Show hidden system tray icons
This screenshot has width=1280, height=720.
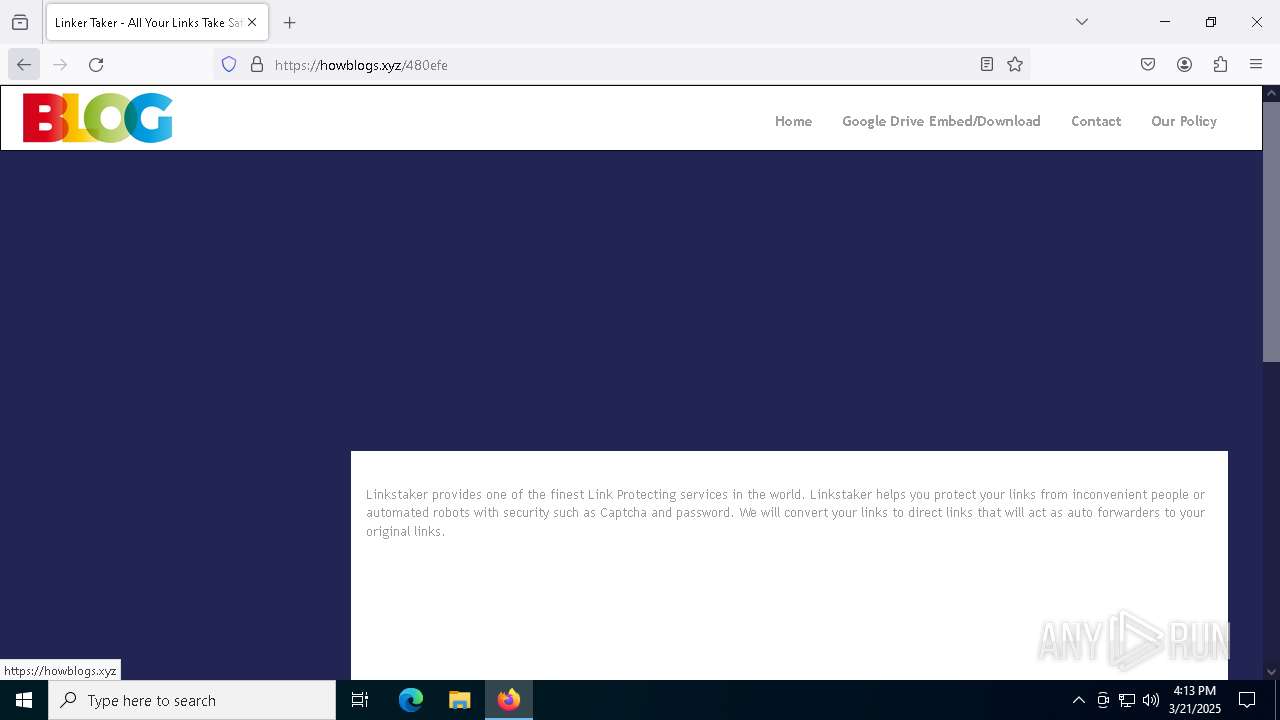(1078, 700)
